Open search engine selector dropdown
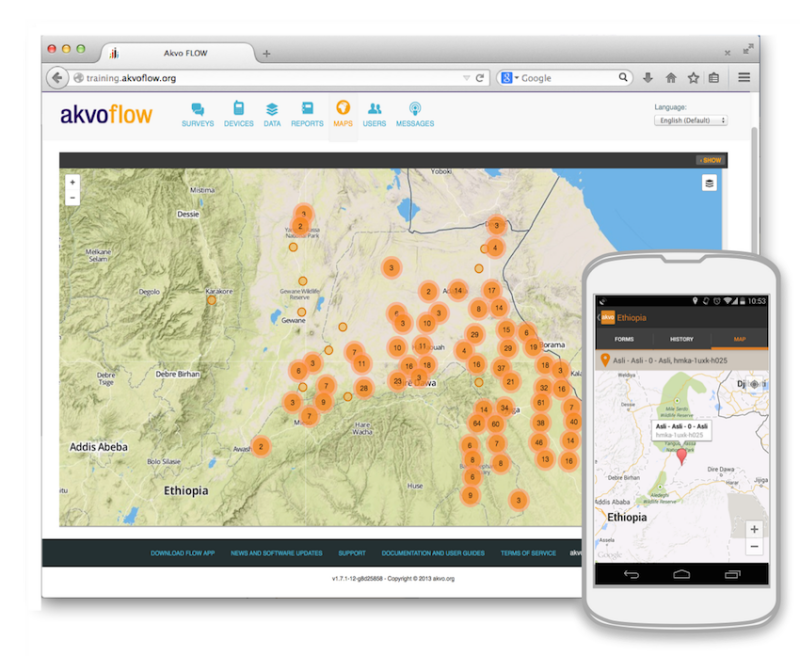Image resolution: width=800 pixels, height=656 pixels. [x=510, y=78]
